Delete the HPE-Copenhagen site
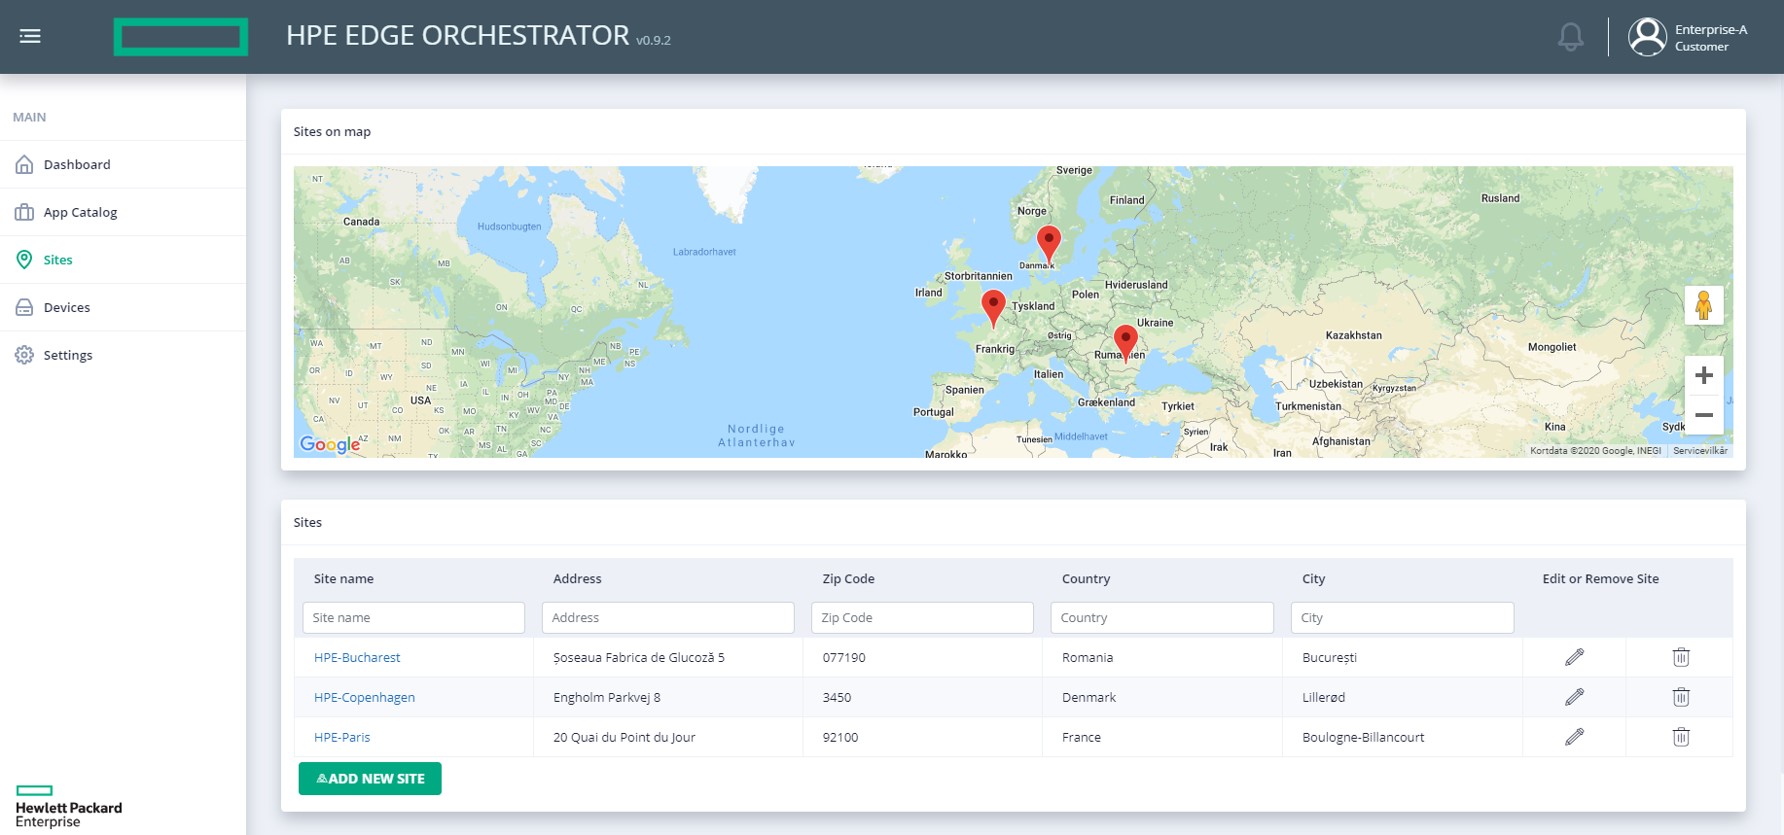The height and width of the screenshot is (835, 1784). pyautogui.click(x=1681, y=697)
